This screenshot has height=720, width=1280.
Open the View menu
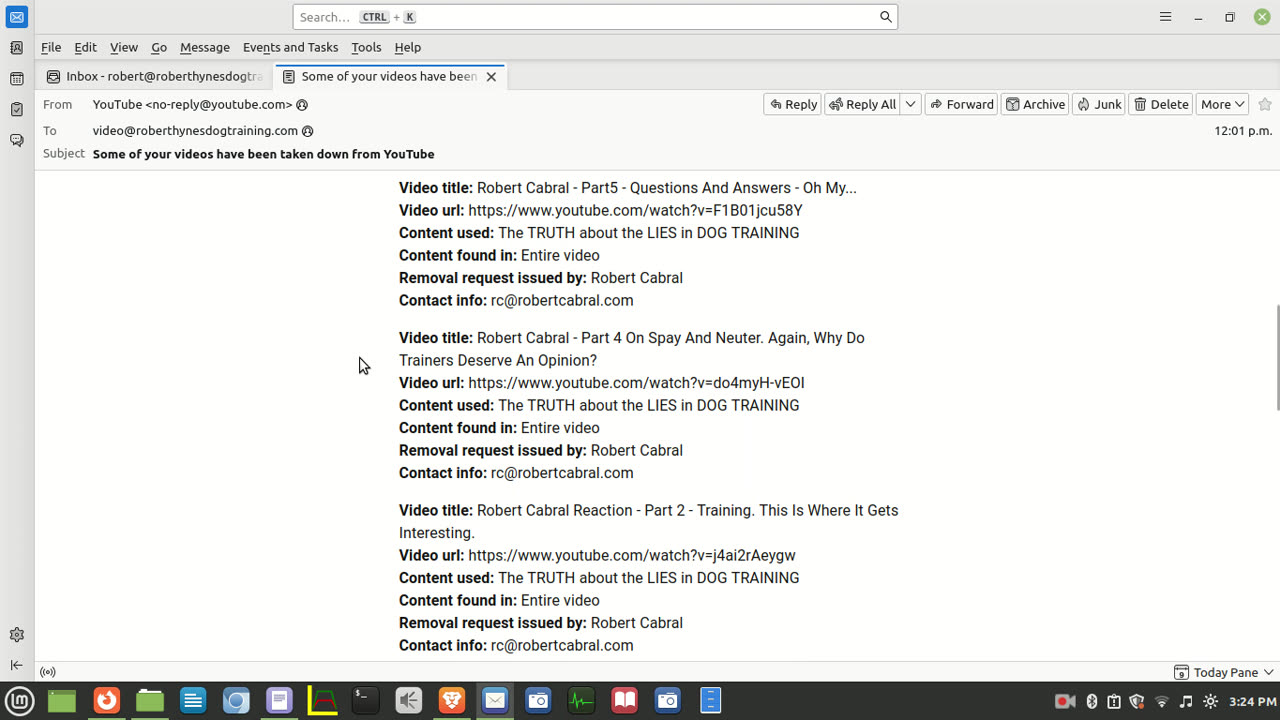(x=124, y=47)
